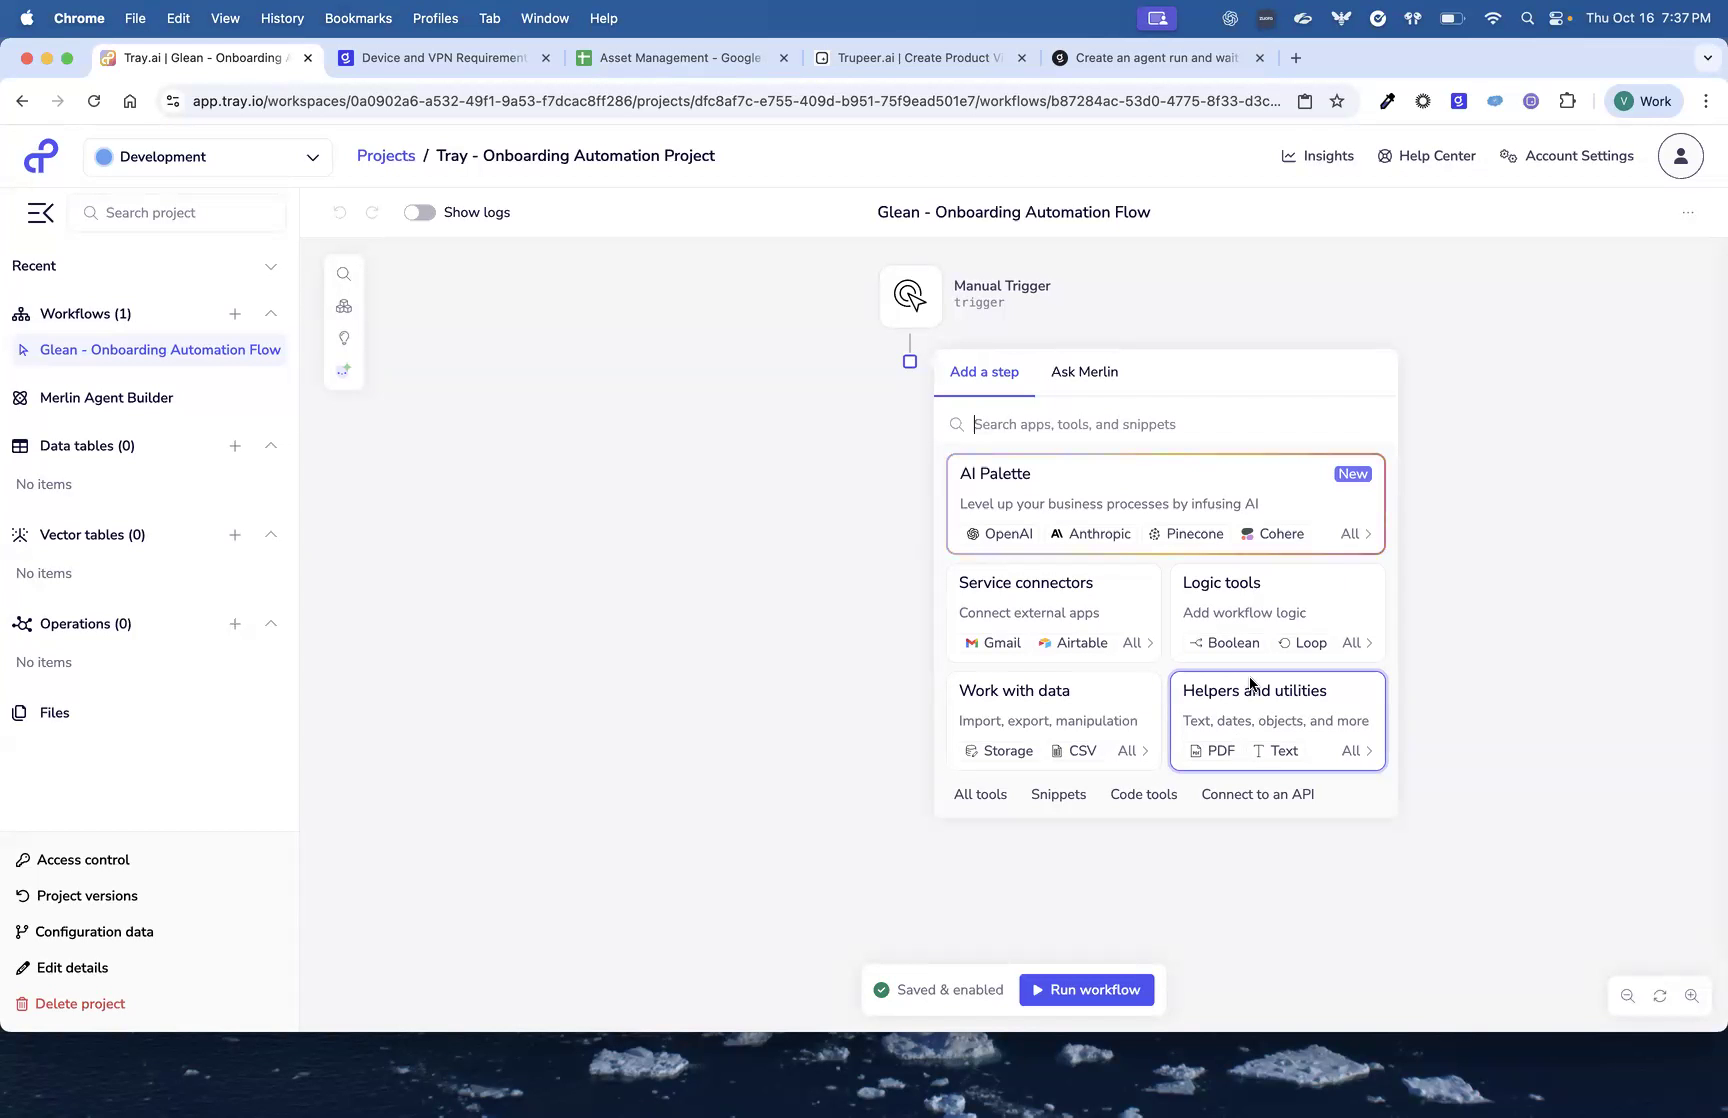Click the Run workflow button

1086,989
